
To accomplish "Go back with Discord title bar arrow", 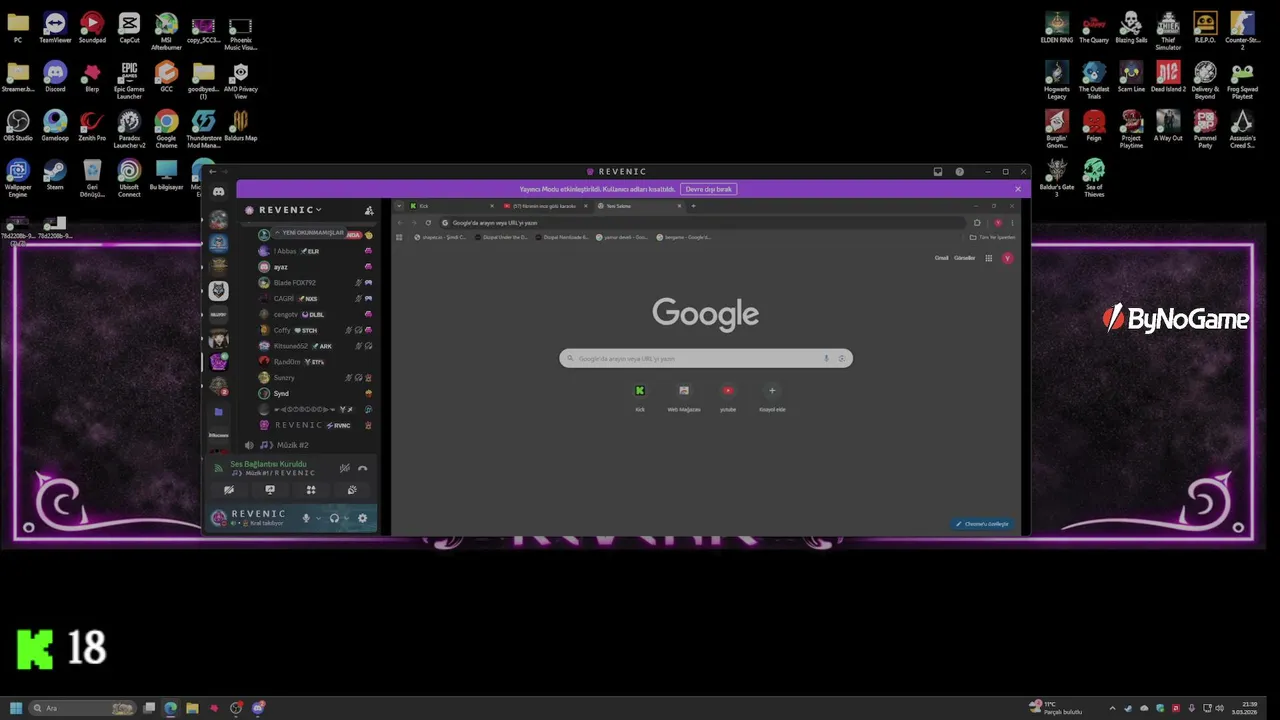I will [212, 172].
